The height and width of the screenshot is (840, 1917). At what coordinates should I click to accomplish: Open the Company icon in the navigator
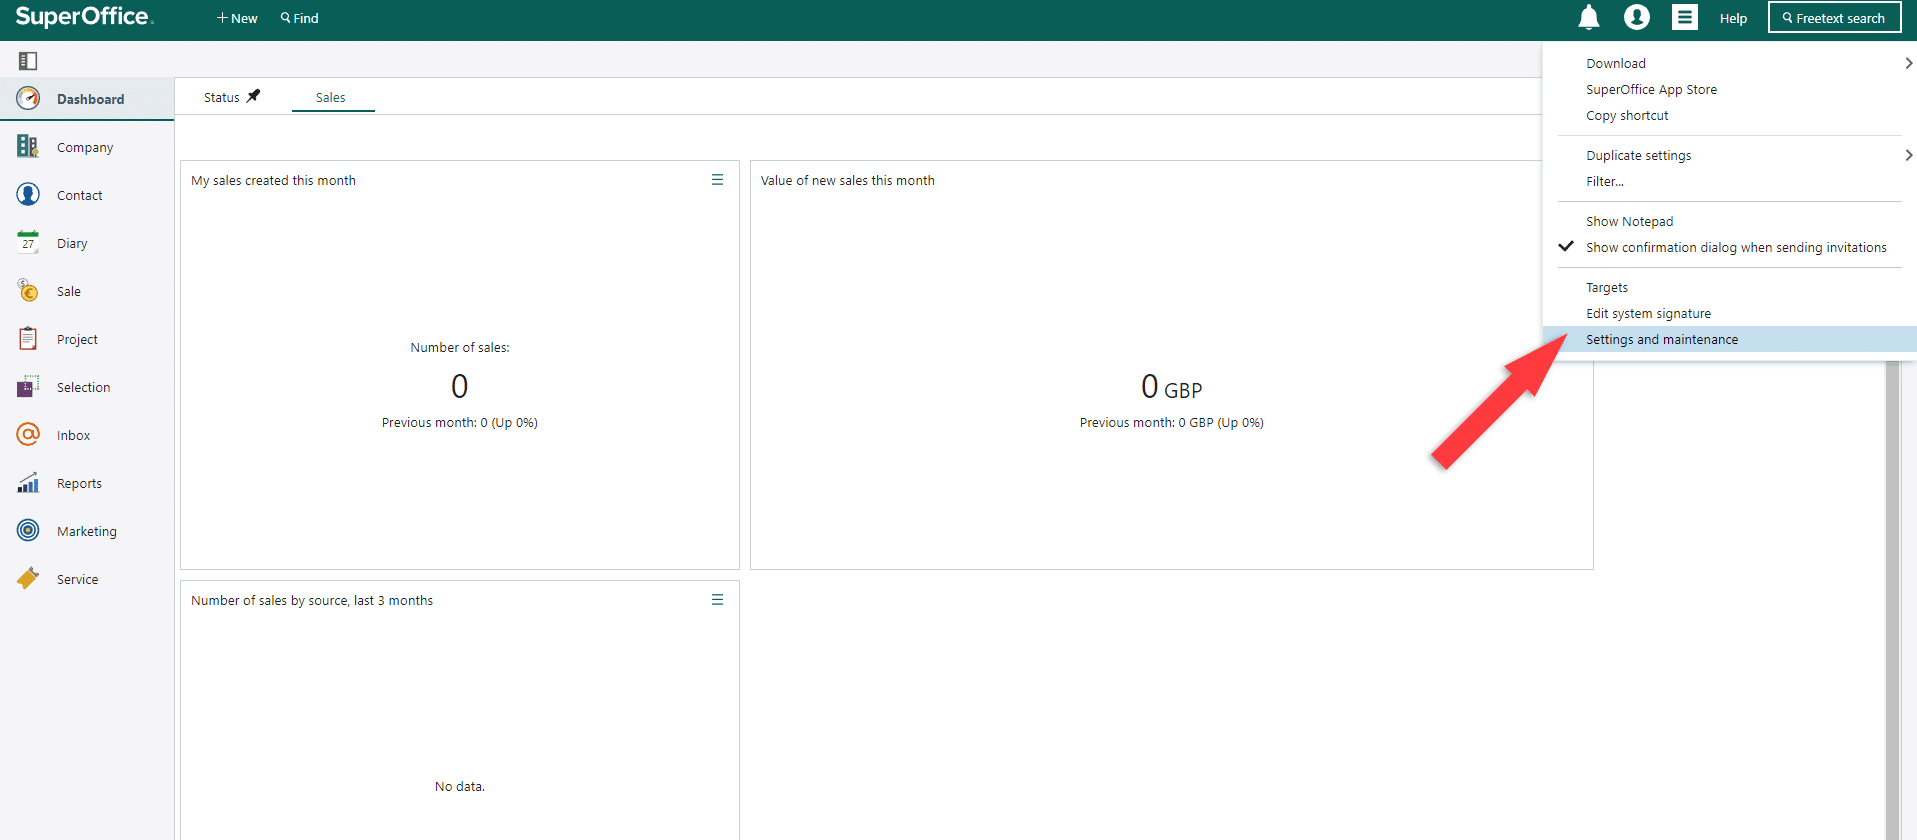coord(28,147)
